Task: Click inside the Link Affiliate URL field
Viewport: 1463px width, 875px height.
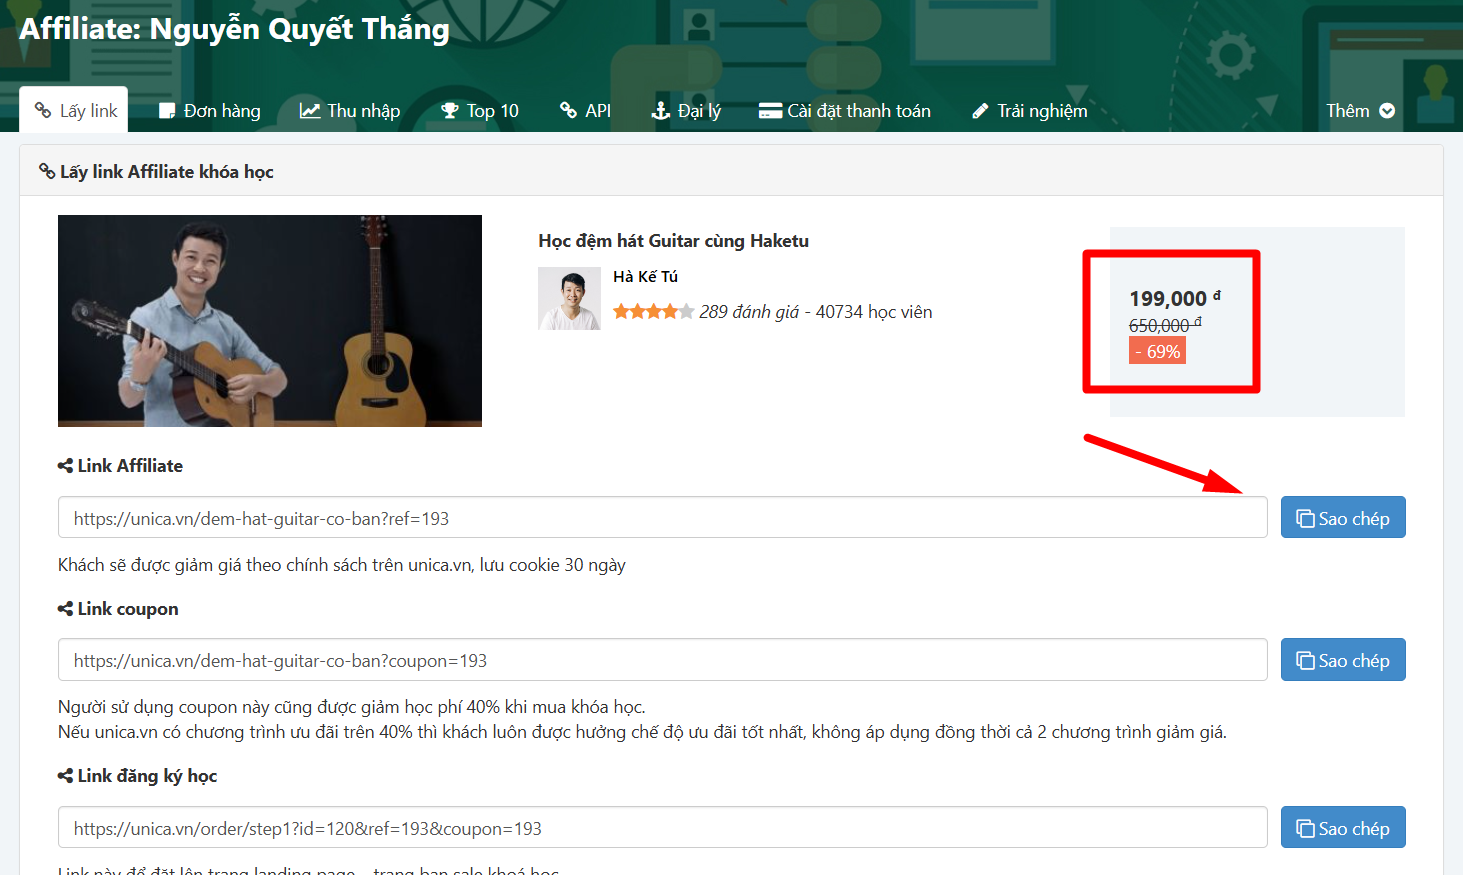Action: tap(662, 518)
